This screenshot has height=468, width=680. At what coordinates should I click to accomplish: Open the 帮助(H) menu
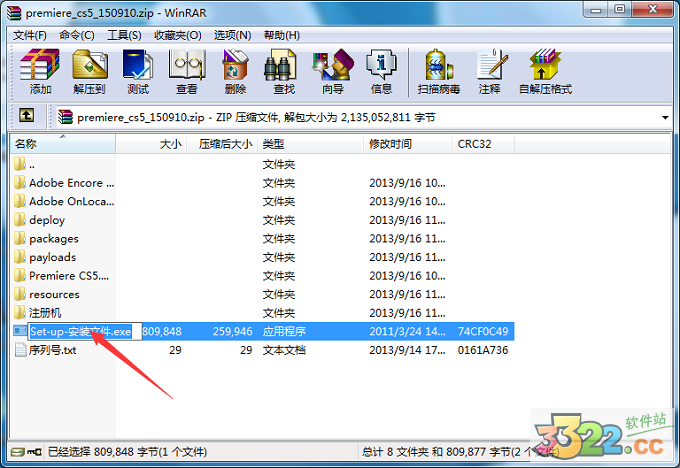(282, 35)
